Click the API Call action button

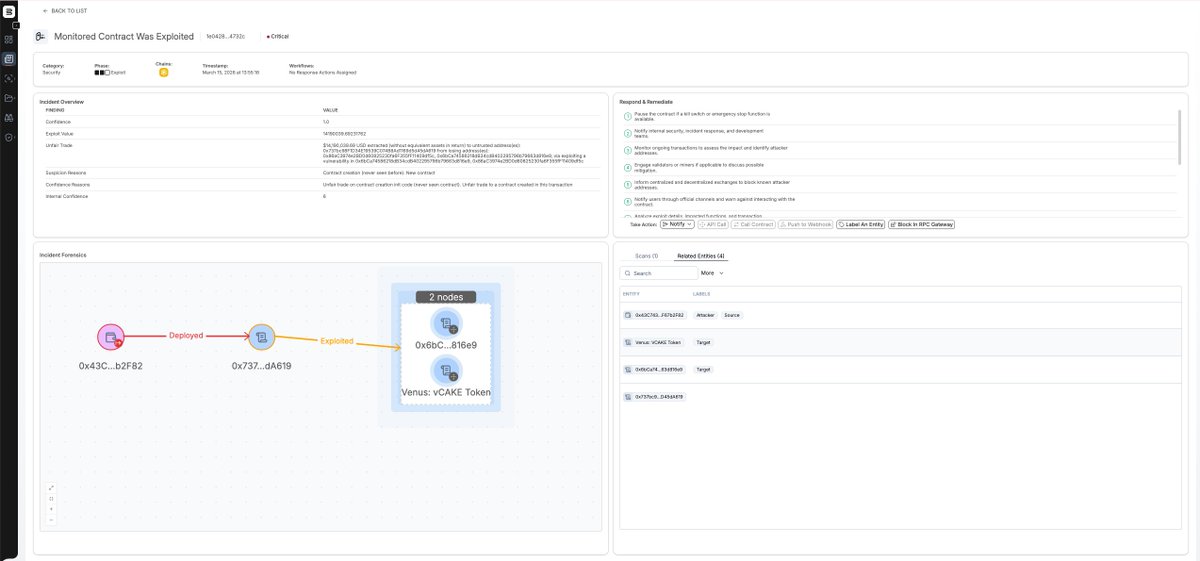tap(713, 224)
